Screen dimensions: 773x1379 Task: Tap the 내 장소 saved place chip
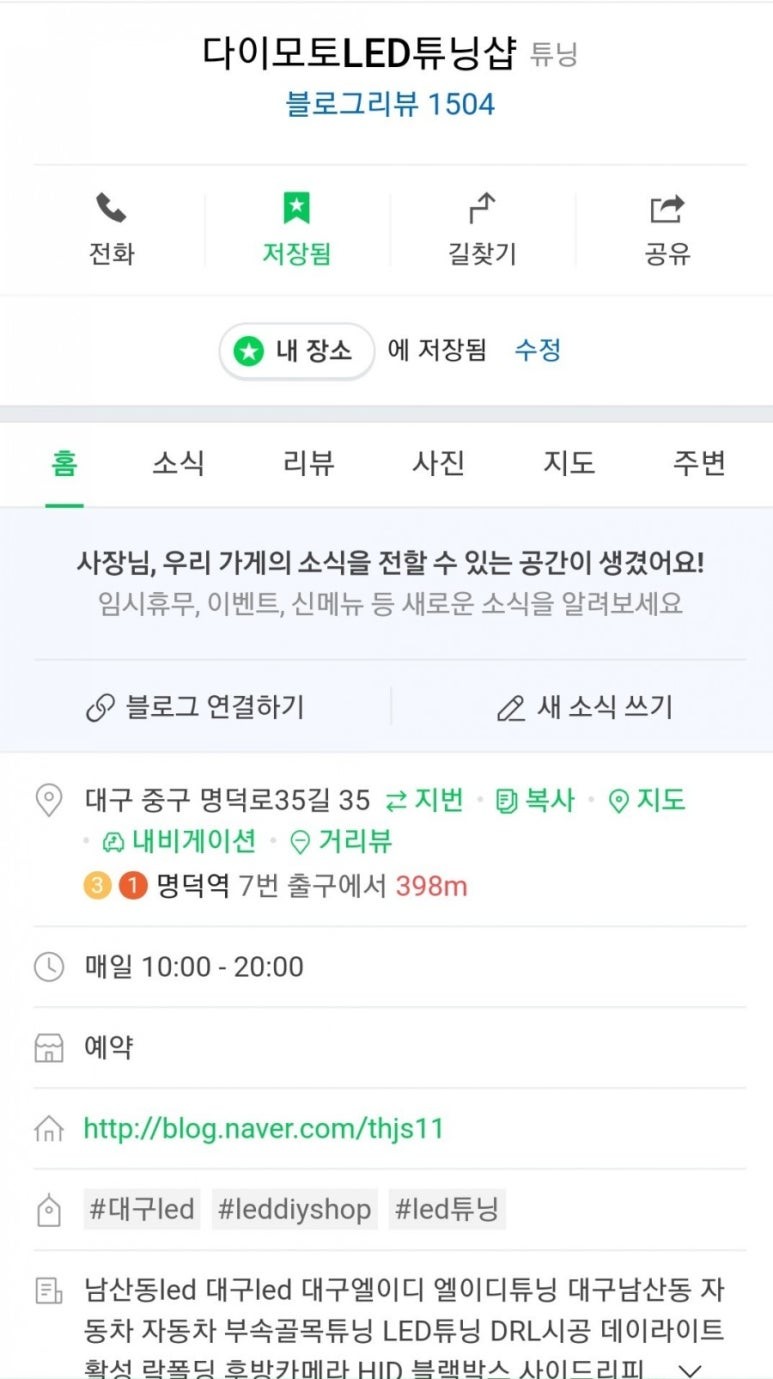[x=296, y=351]
